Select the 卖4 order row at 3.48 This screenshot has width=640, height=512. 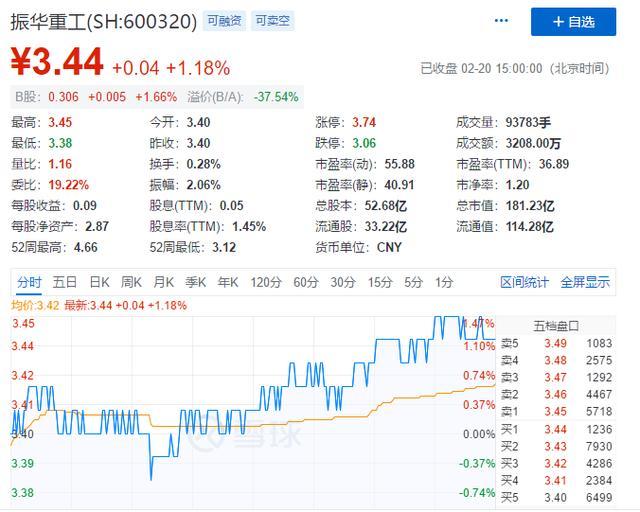pos(556,361)
